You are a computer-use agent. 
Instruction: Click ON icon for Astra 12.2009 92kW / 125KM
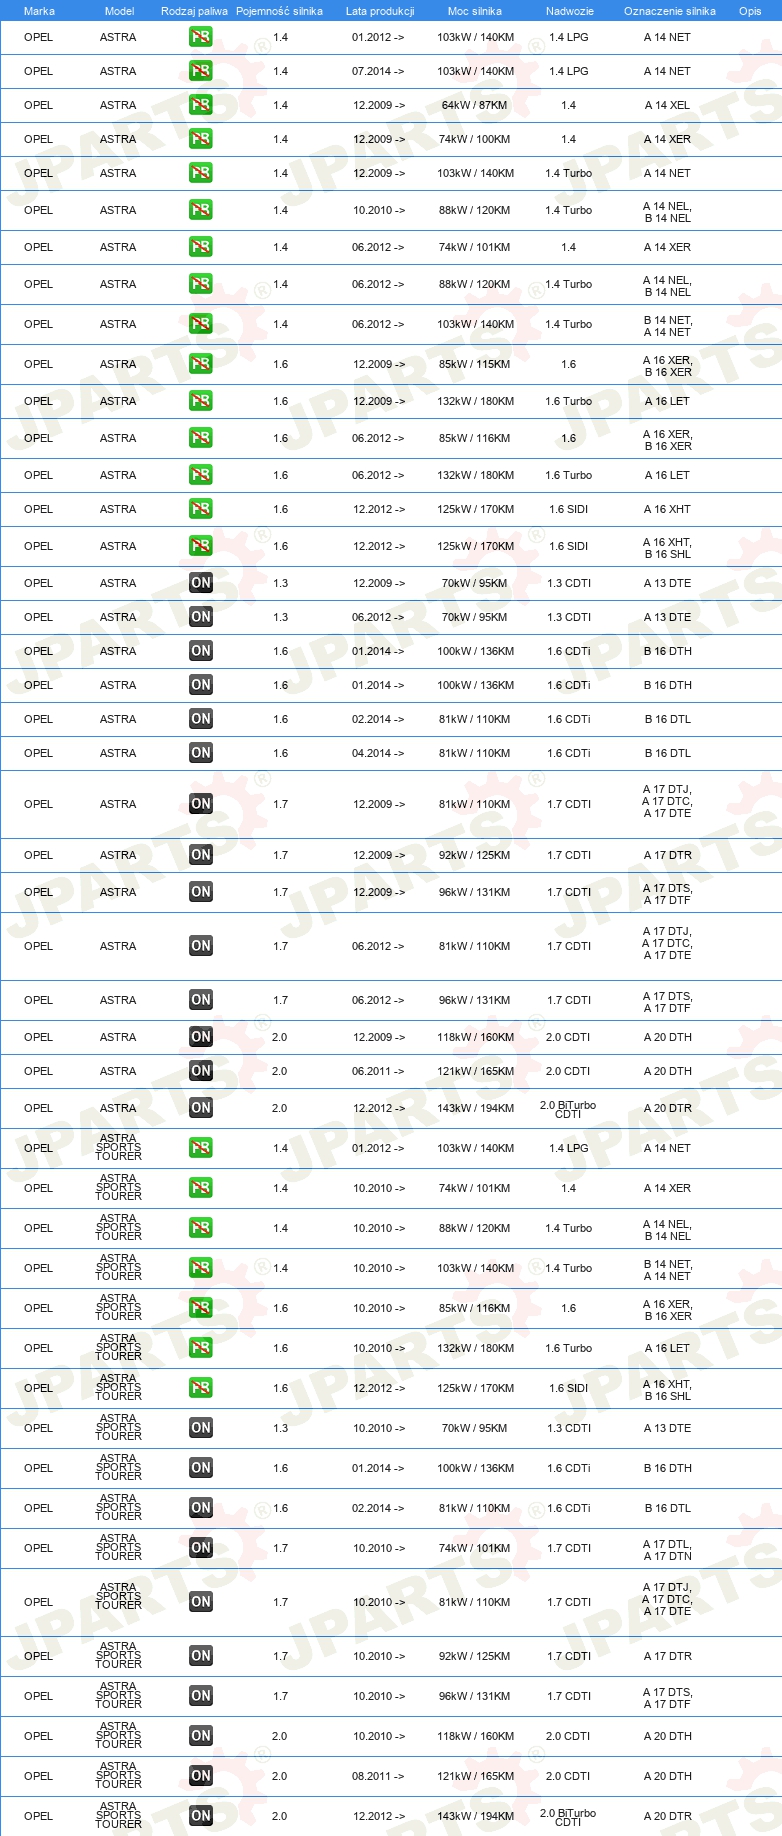tap(200, 855)
